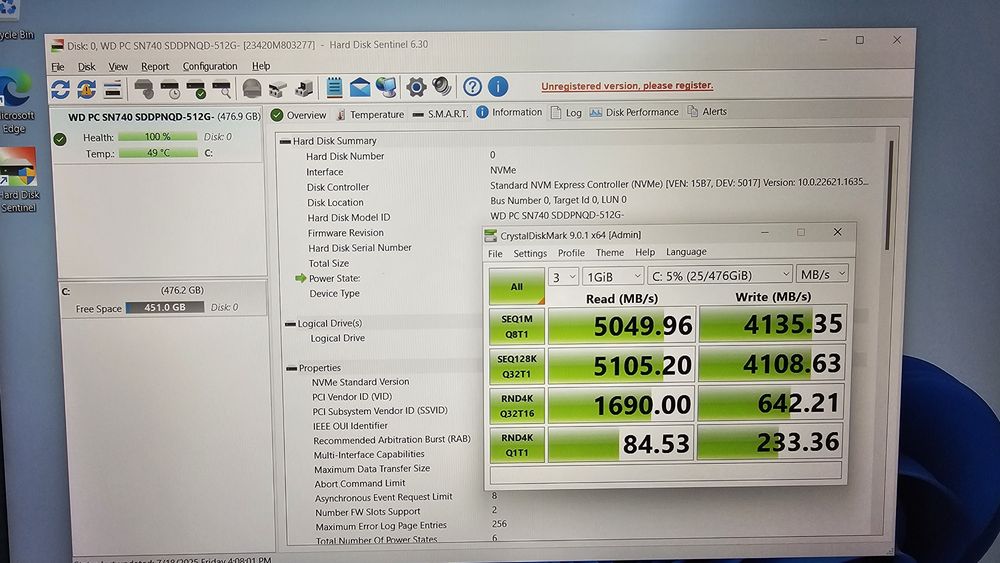Open the MB/s unit dropdown

pos(822,274)
